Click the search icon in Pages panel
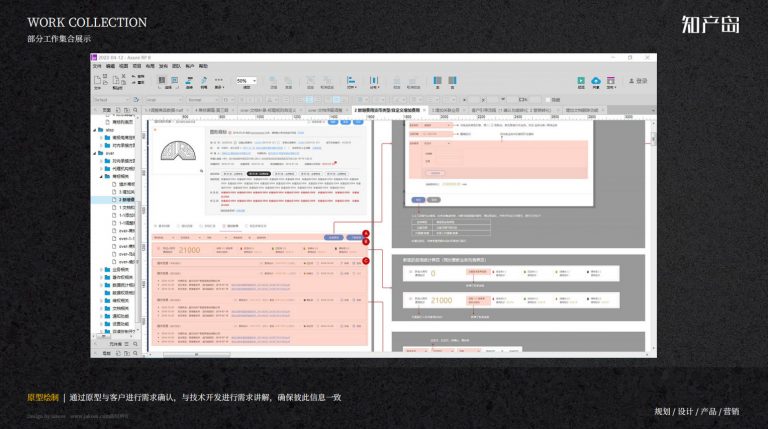The height and width of the screenshot is (429, 768). click(135, 110)
